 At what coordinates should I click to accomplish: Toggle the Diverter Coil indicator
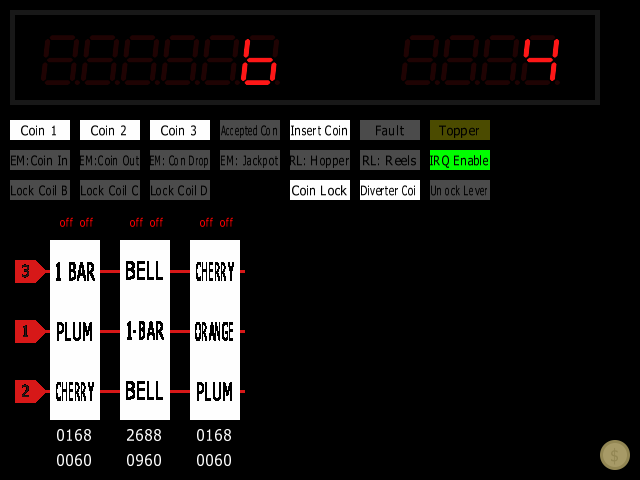click(390, 190)
